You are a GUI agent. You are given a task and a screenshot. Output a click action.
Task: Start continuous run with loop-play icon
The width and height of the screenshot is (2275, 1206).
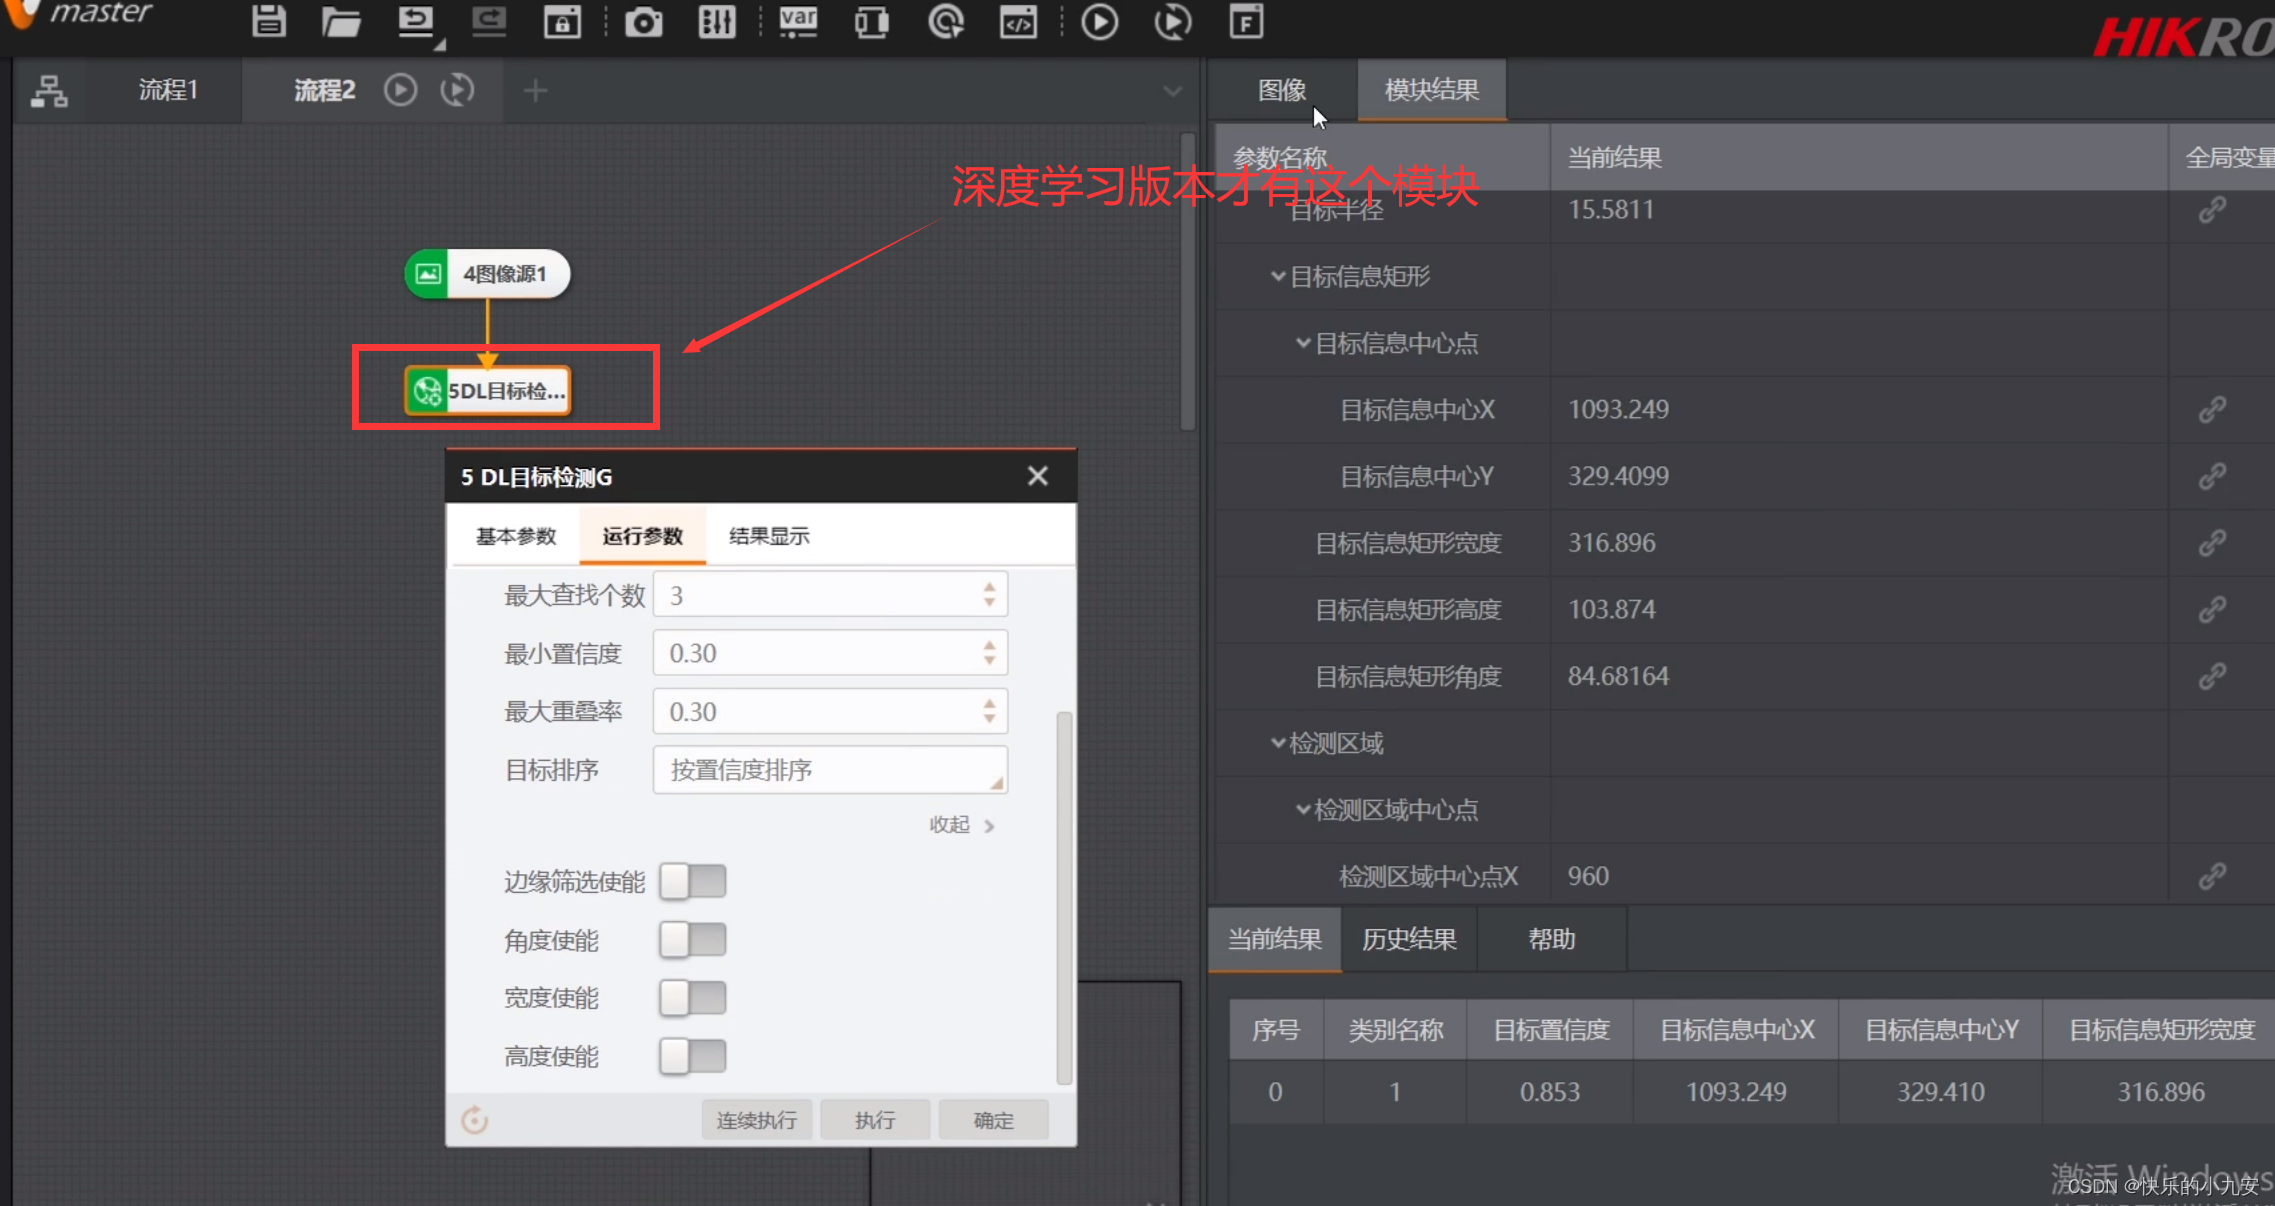pyautogui.click(x=1172, y=21)
